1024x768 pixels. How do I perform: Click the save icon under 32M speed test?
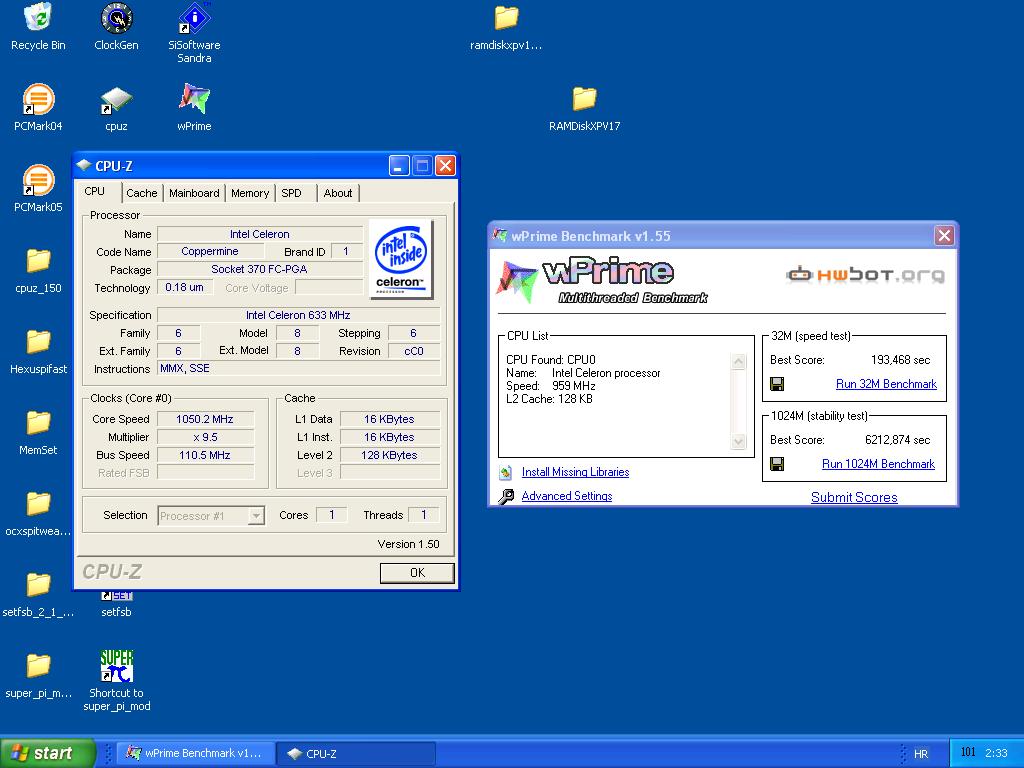[777, 384]
